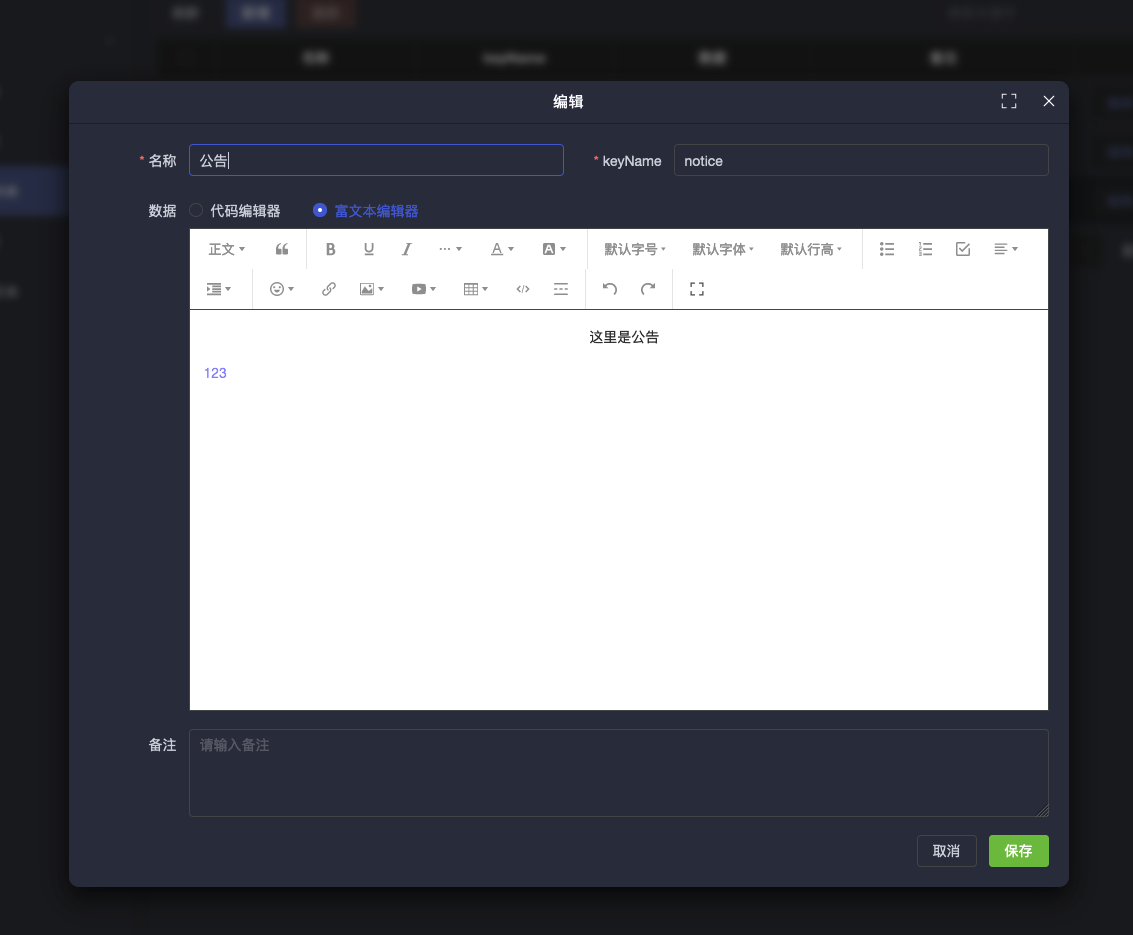Cancel editing with the 取消 button
The width and height of the screenshot is (1133, 935).
(x=946, y=851)
